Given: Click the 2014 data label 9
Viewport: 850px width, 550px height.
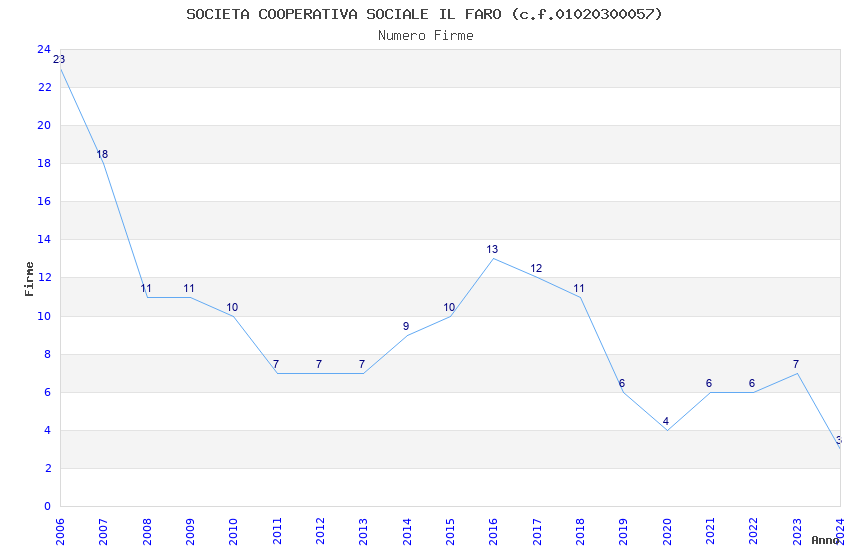Looking at the screenshot, I should tap(405, 326).
